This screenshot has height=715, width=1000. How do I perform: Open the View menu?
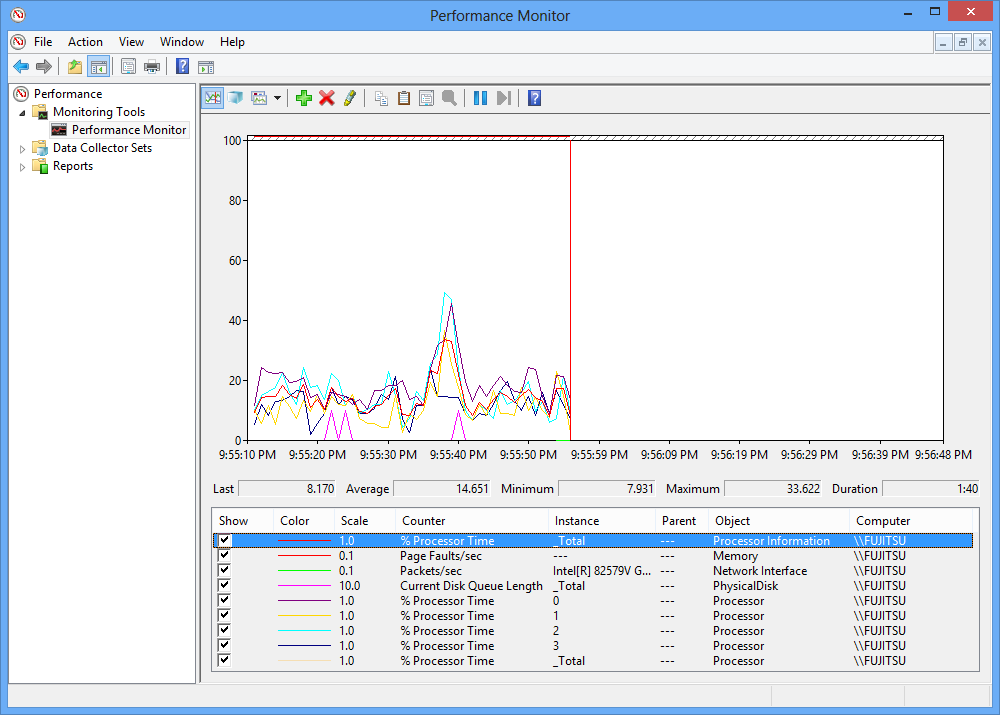coord(131,42)
